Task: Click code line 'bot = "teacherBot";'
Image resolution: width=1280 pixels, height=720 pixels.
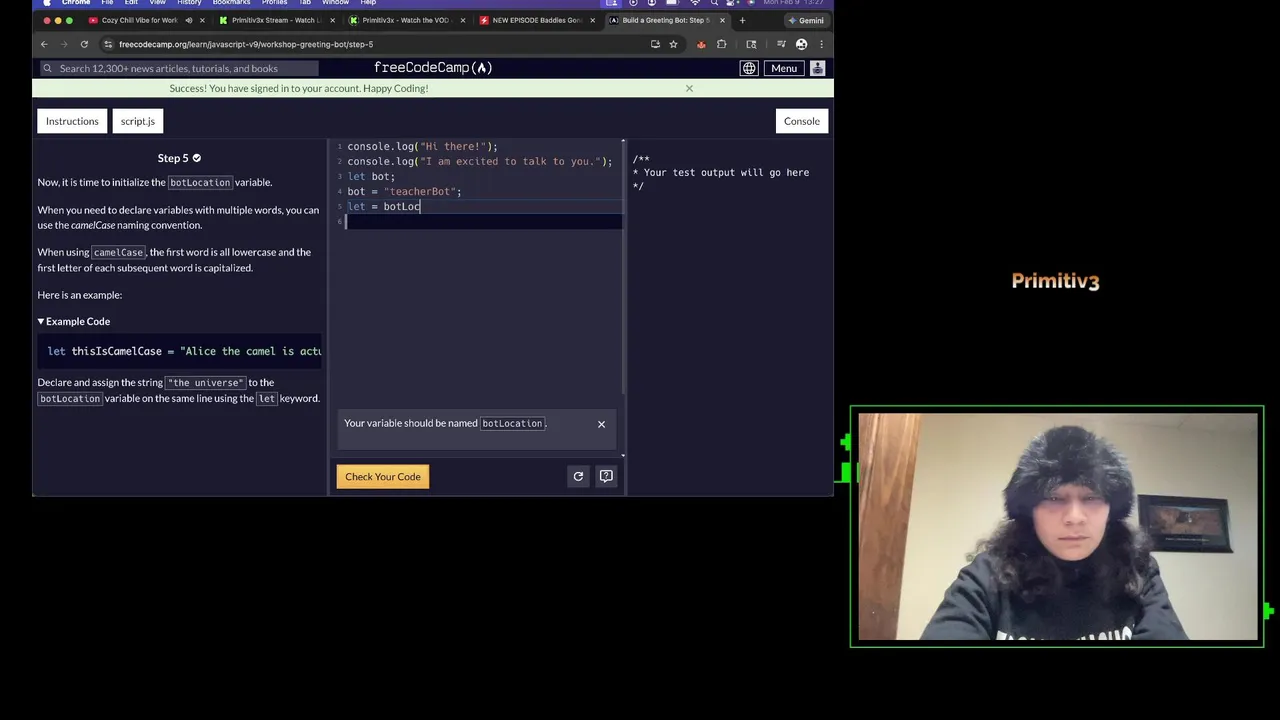Action: click(x=404, y=191)
